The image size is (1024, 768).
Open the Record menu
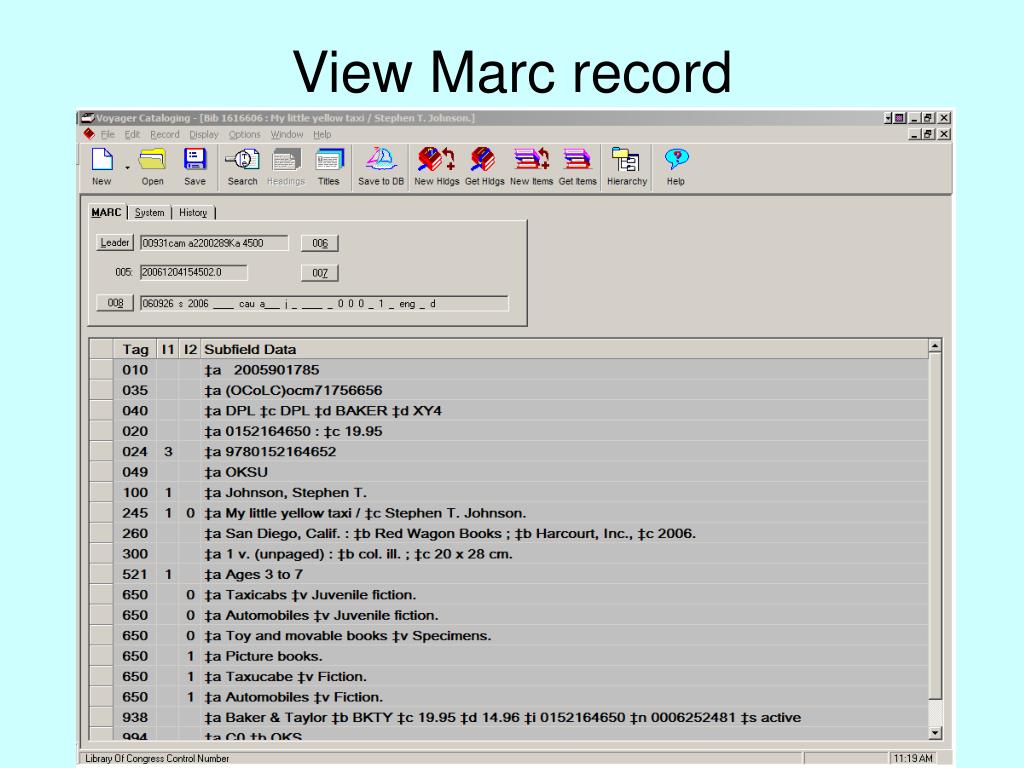coord(165,135)
